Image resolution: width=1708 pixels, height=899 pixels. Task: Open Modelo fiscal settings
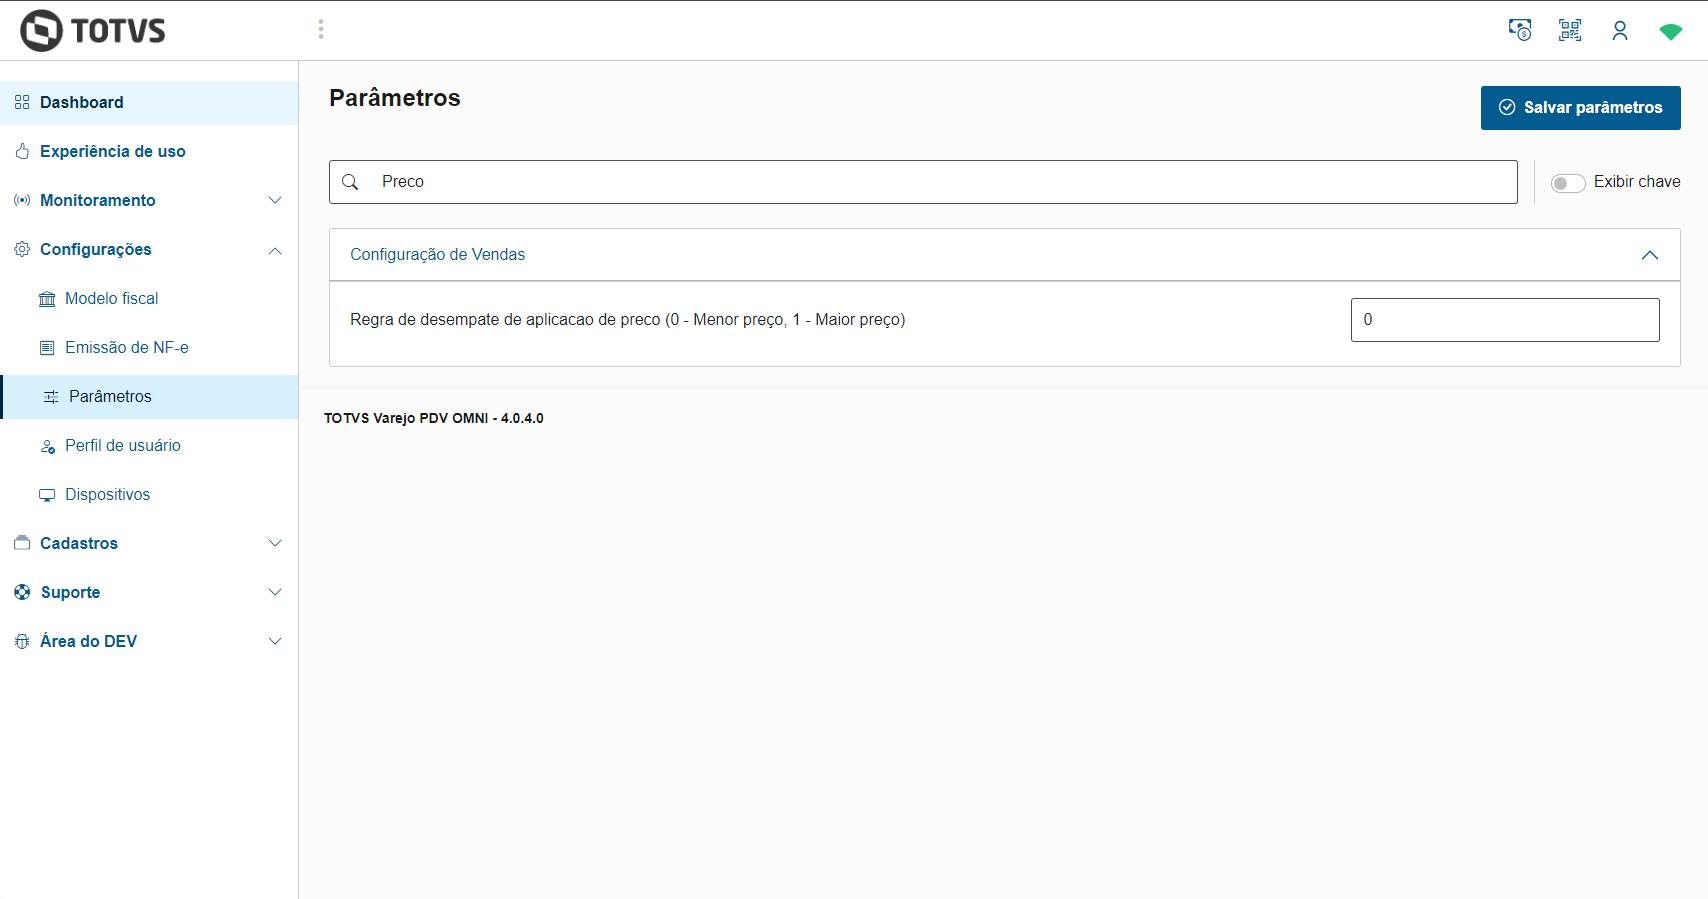pyautogui.click(x=149, y=298)
